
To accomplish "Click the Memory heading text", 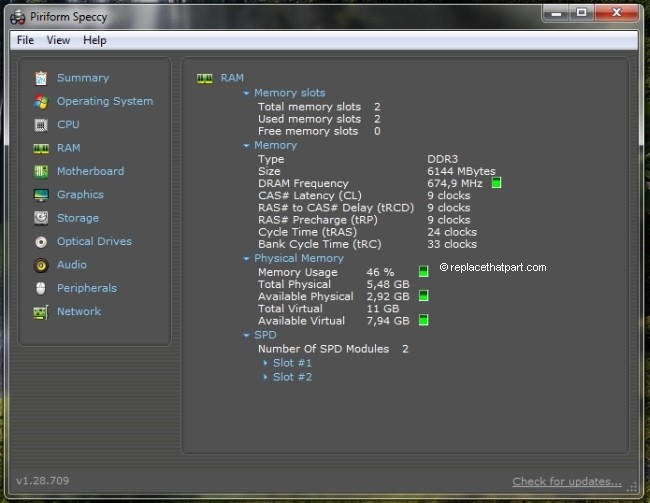I will tap(276, 146).
